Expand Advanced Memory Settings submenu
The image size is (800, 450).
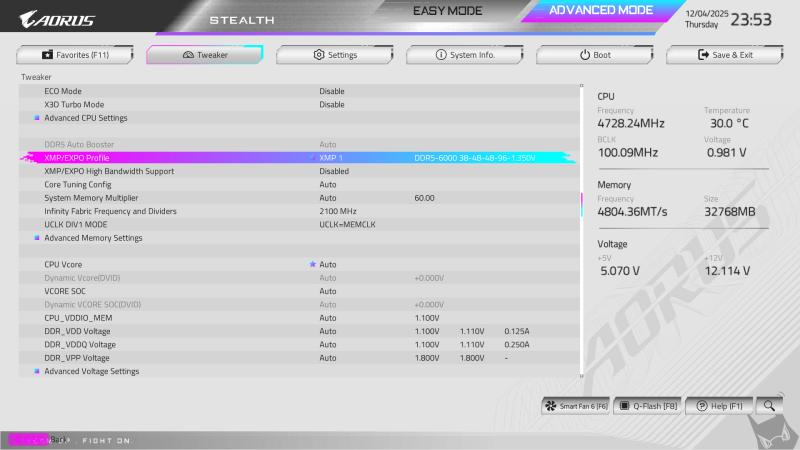tap(93, 238)
